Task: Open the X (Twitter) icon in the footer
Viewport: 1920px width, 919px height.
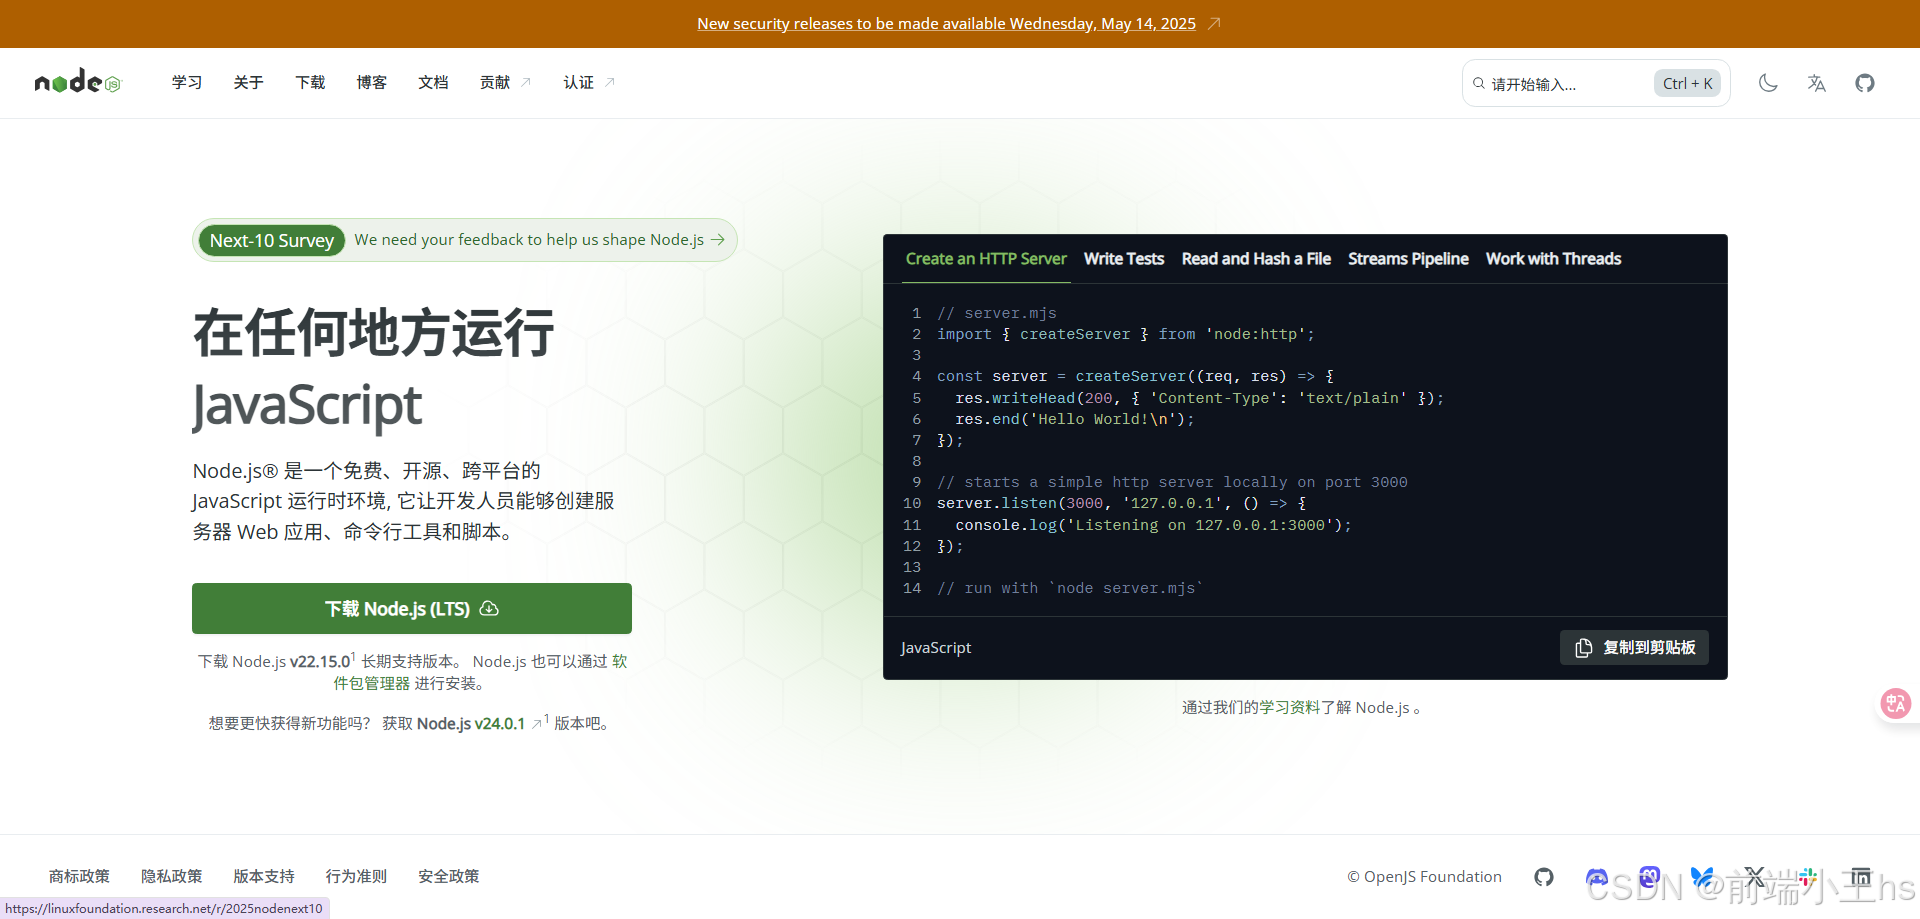Action: [1755, 877]
